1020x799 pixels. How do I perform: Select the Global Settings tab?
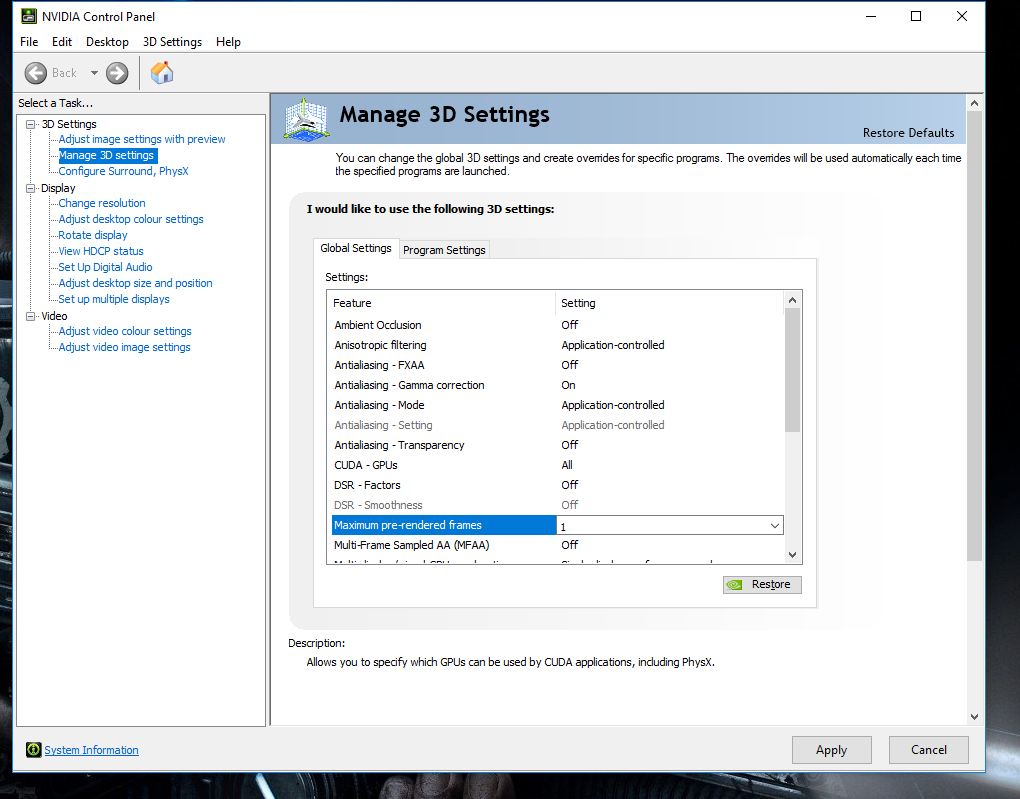(356, 248)
